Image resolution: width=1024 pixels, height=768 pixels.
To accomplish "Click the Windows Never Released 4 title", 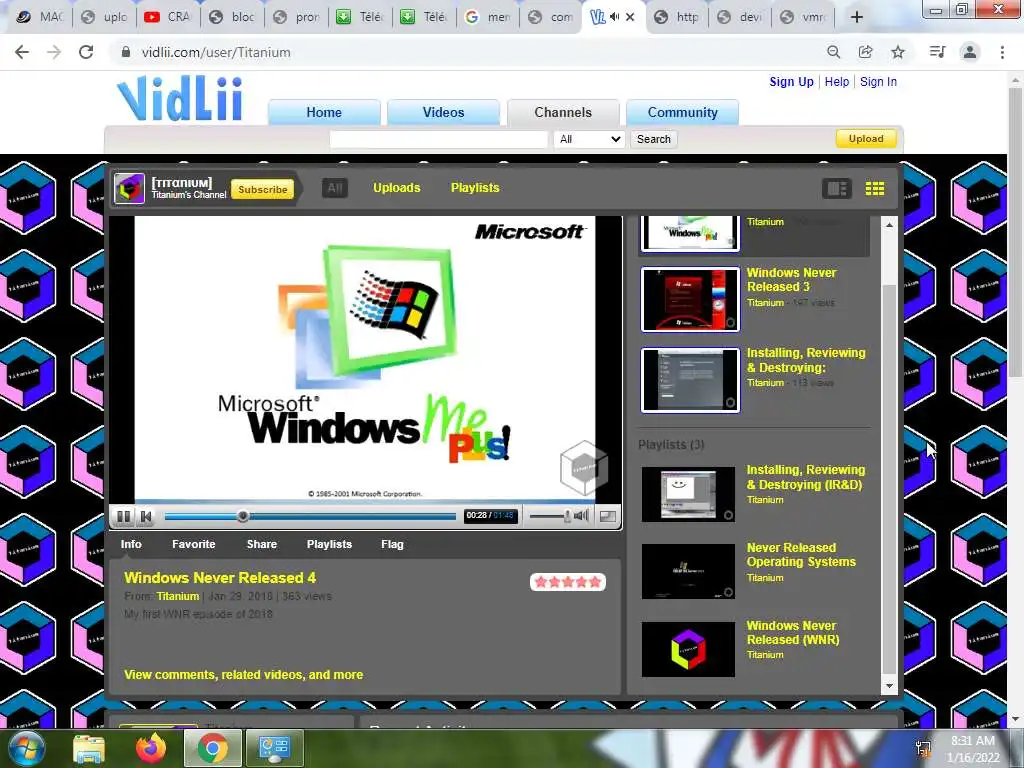I will pos(220,578).
